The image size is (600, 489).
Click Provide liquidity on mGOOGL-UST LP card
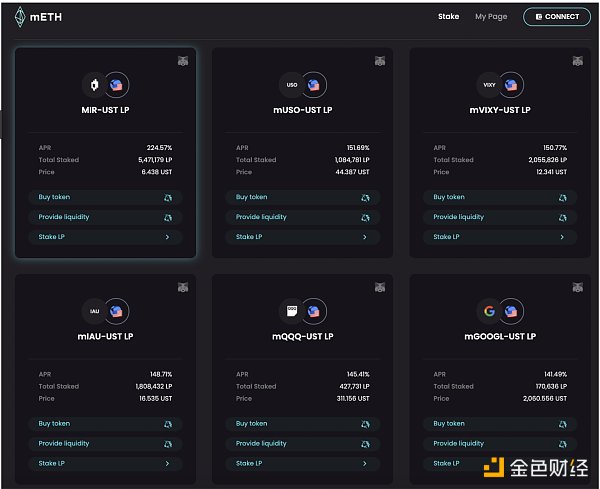(500, 444)
